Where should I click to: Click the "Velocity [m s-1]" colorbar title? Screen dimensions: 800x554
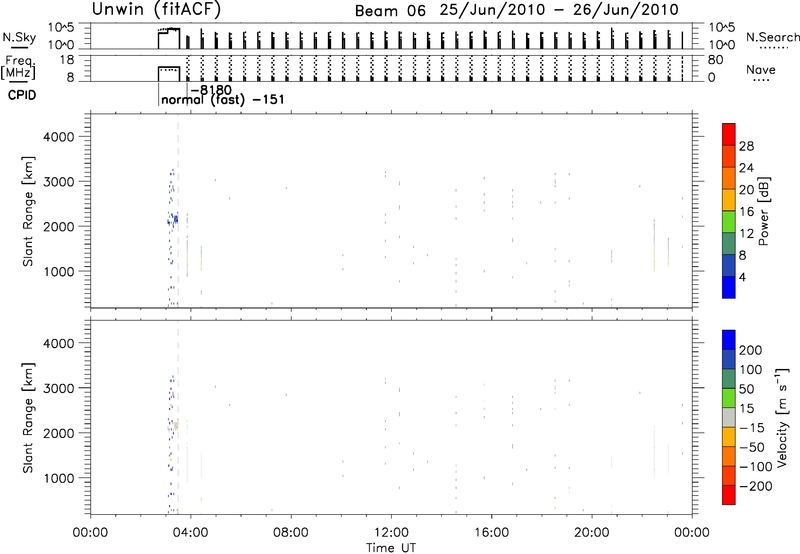[x=781, y=417]
